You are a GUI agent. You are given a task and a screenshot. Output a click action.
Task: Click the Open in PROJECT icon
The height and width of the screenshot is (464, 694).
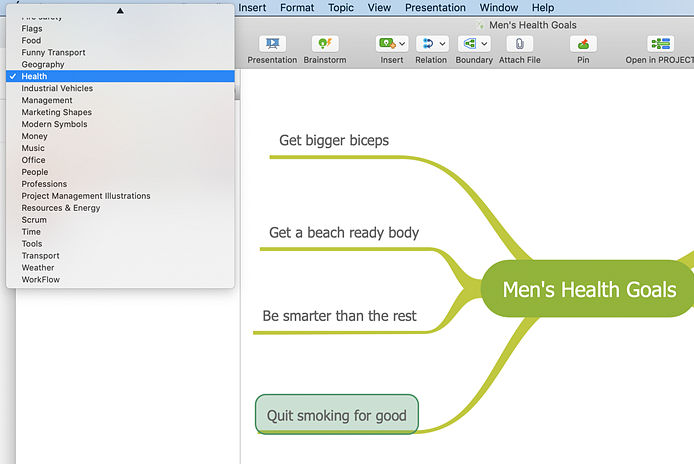click(x=660, y=44)
